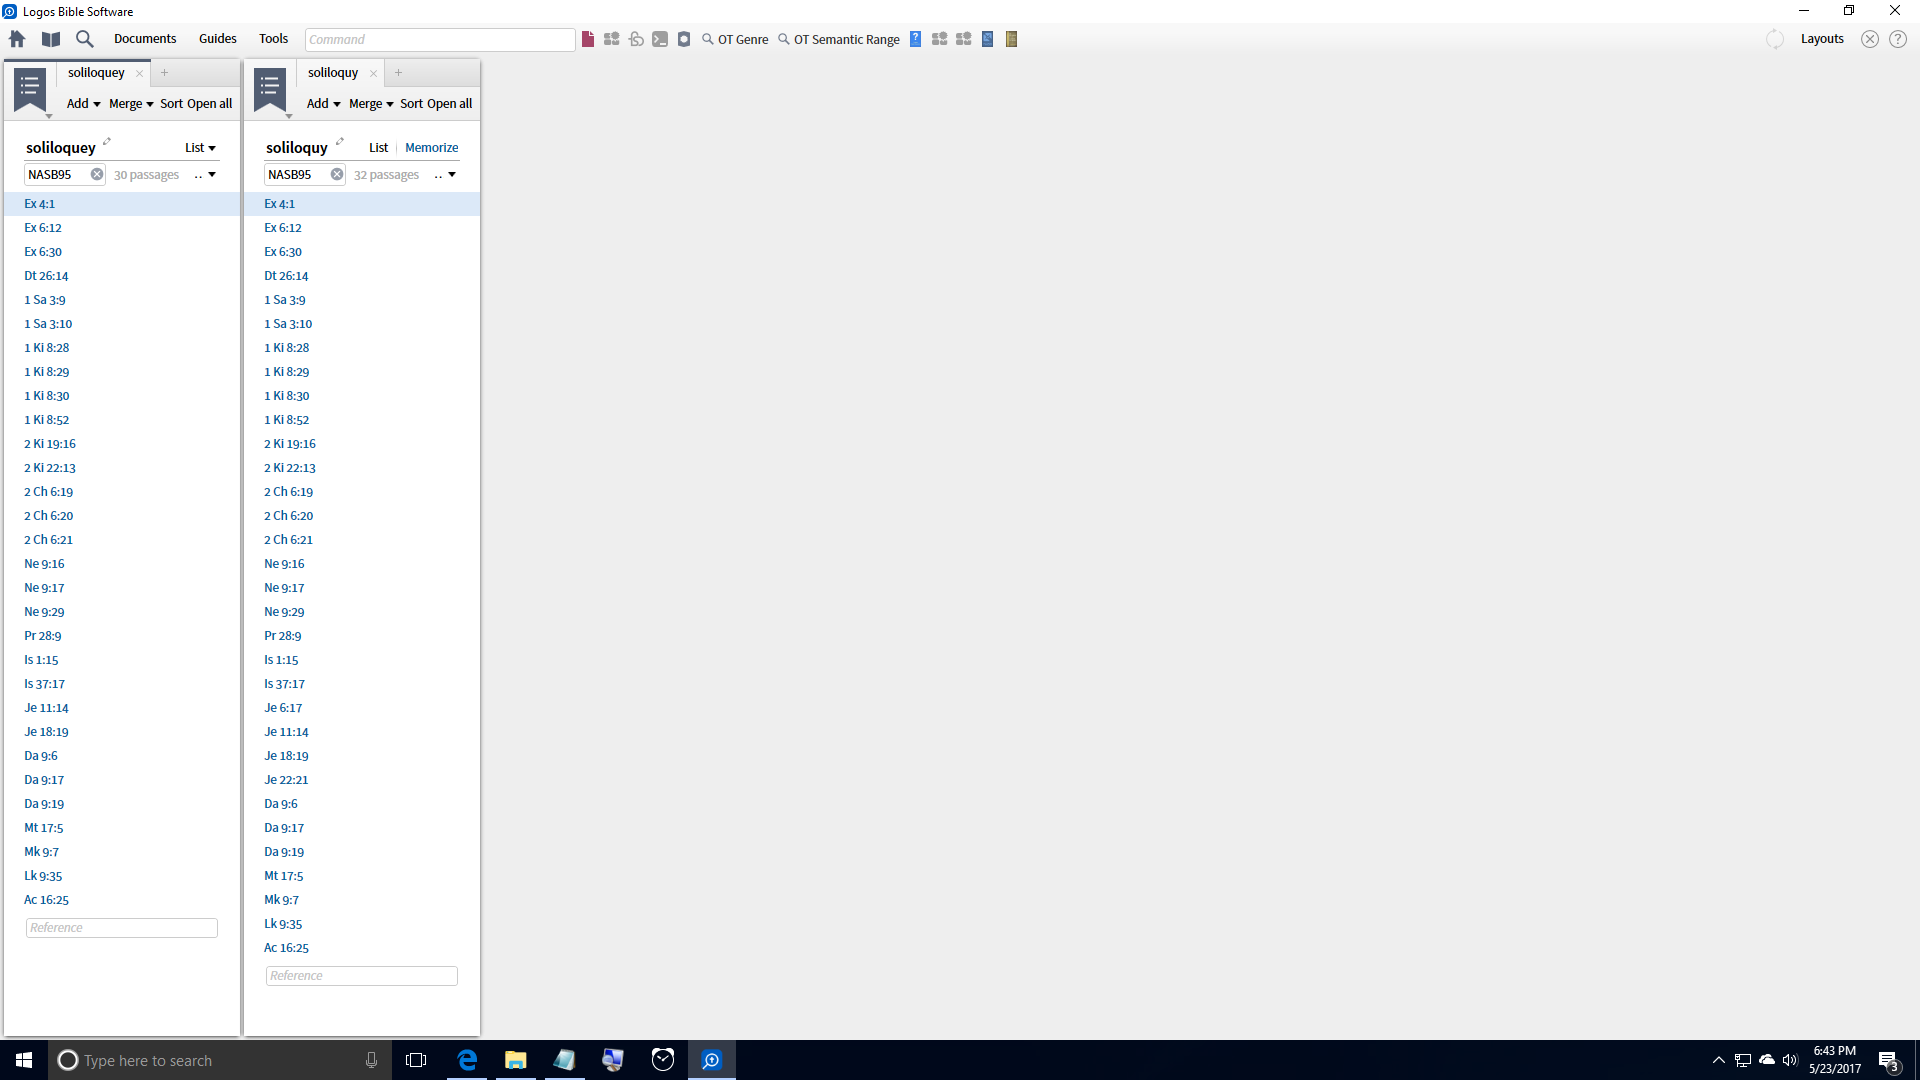Open the Search magnifier icon
The image size is (1920, 1080).
click(85, 39)
